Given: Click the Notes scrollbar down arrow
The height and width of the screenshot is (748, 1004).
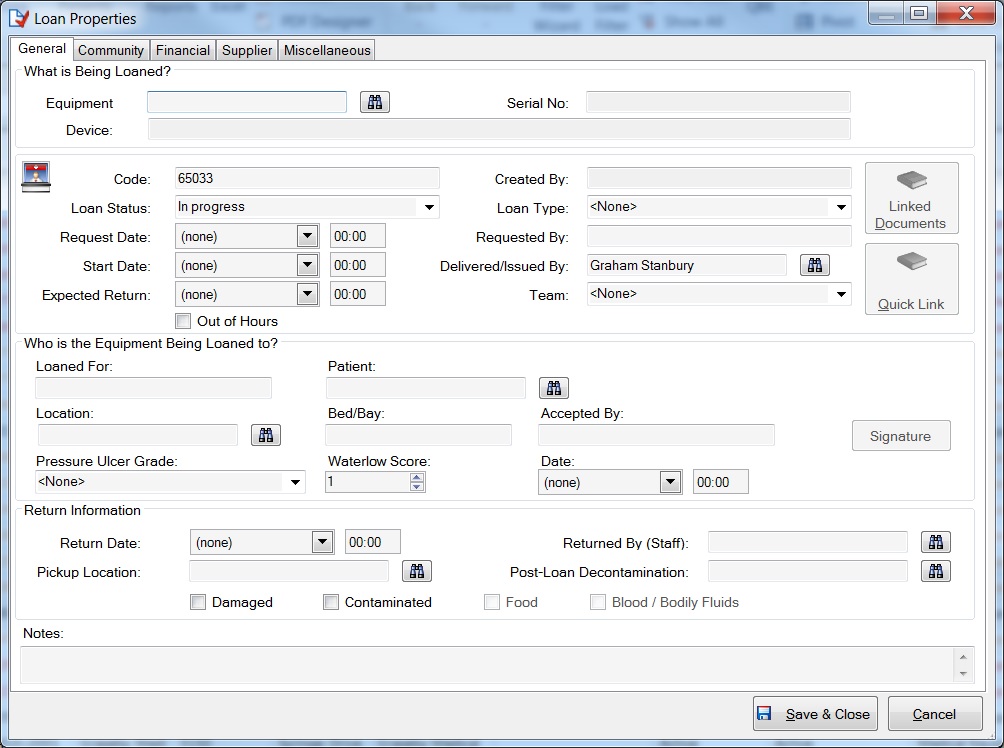Looking at the screenshot, I should coord(963,674).
